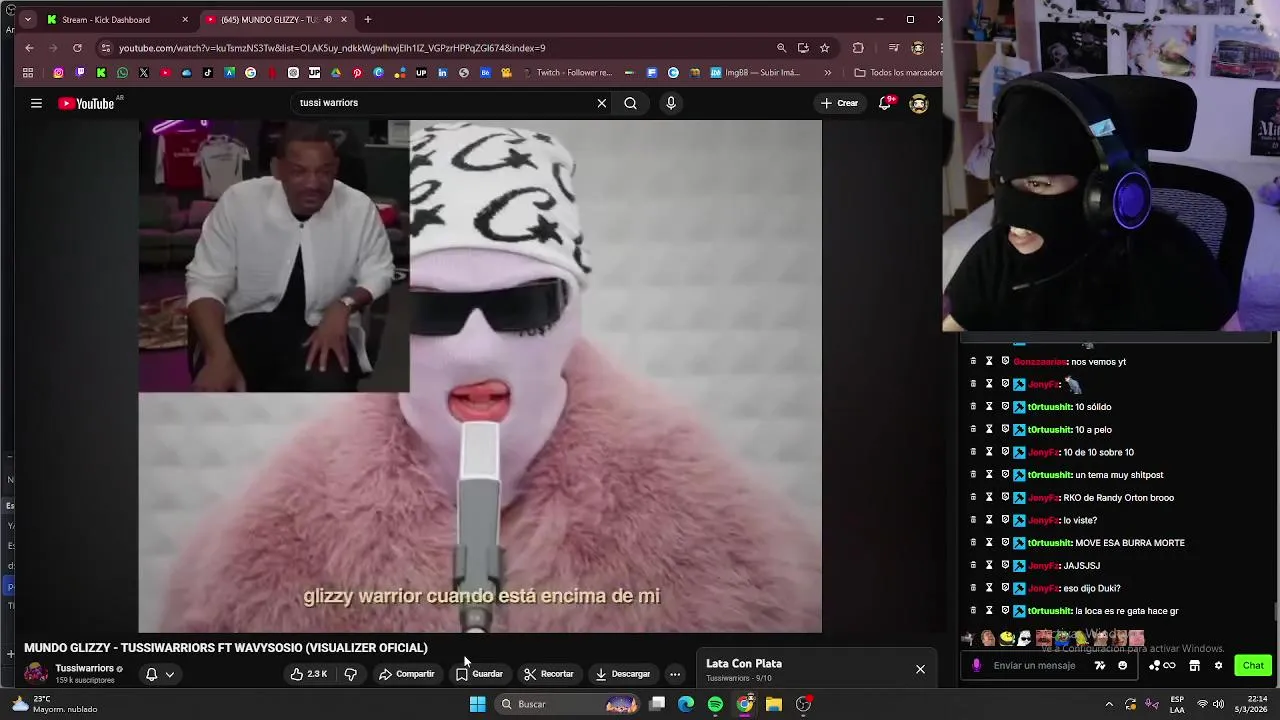Viewport: 1280px width, 720px height.
Task: Delete Gonzaarias 'nos vemos yt' message
Action: [973, 362]
